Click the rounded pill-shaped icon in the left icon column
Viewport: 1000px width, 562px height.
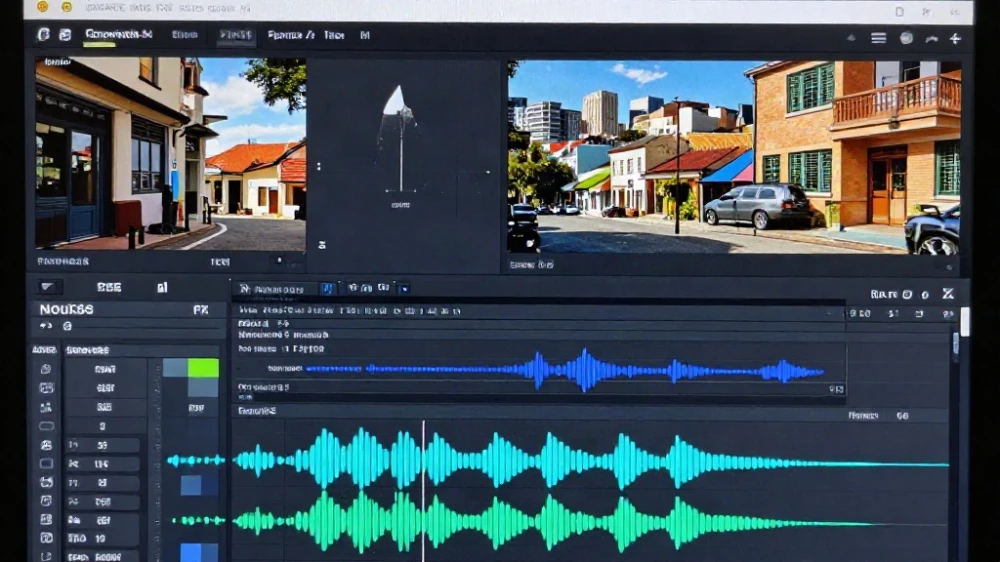[46, 425]
